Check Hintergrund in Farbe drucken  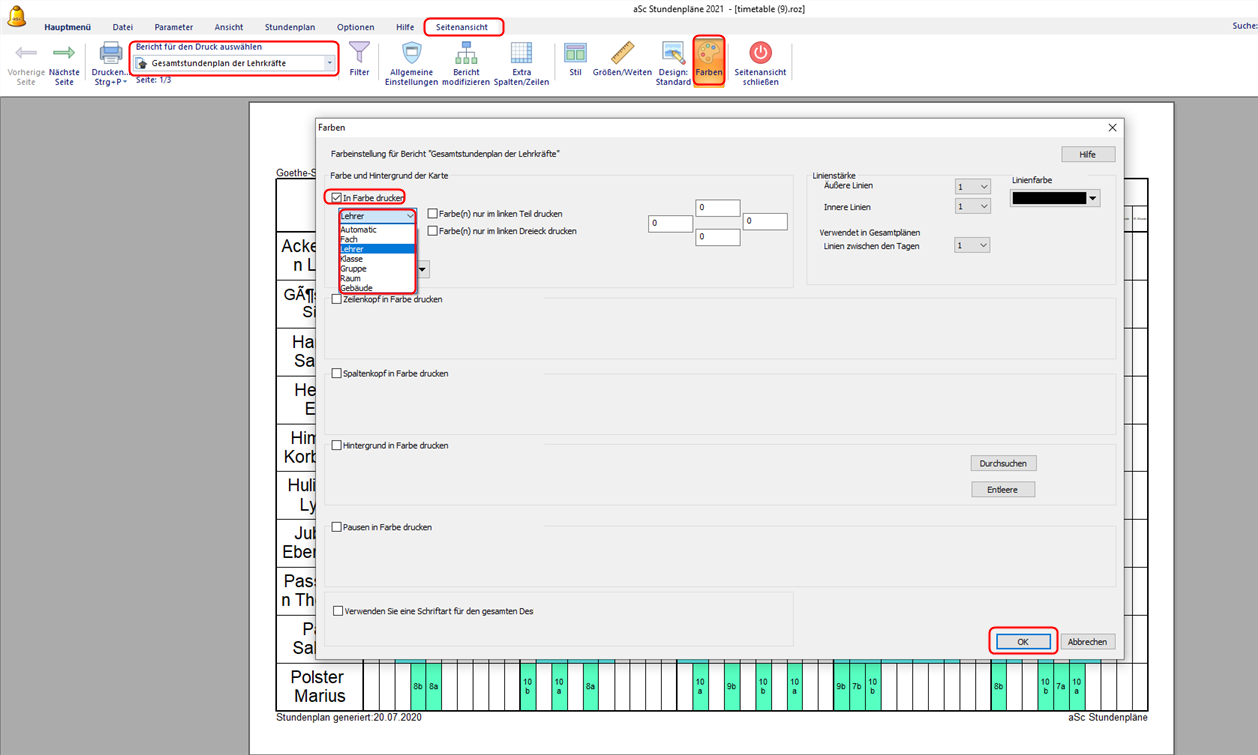(x=337, y=445)
